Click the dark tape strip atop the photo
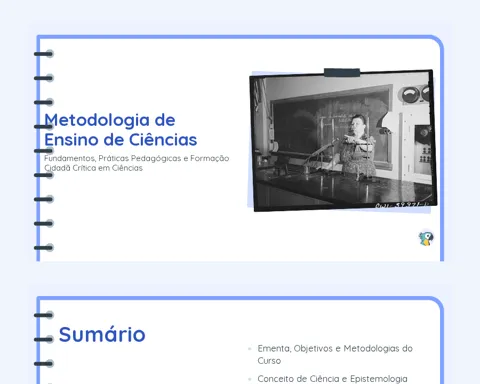 342,72
